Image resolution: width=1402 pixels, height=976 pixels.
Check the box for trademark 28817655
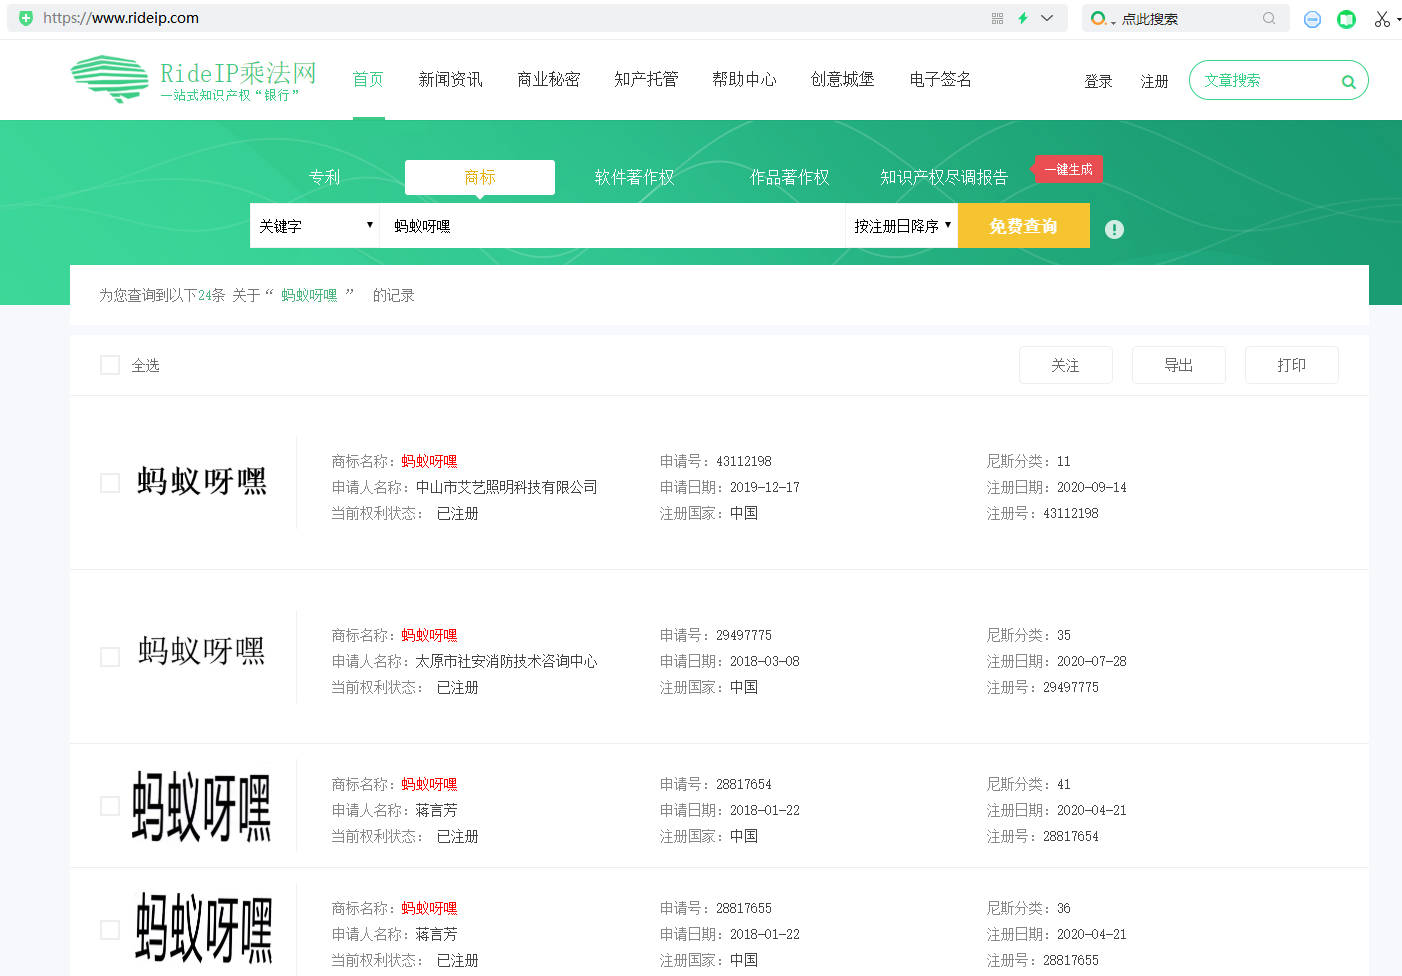[110, 930]
